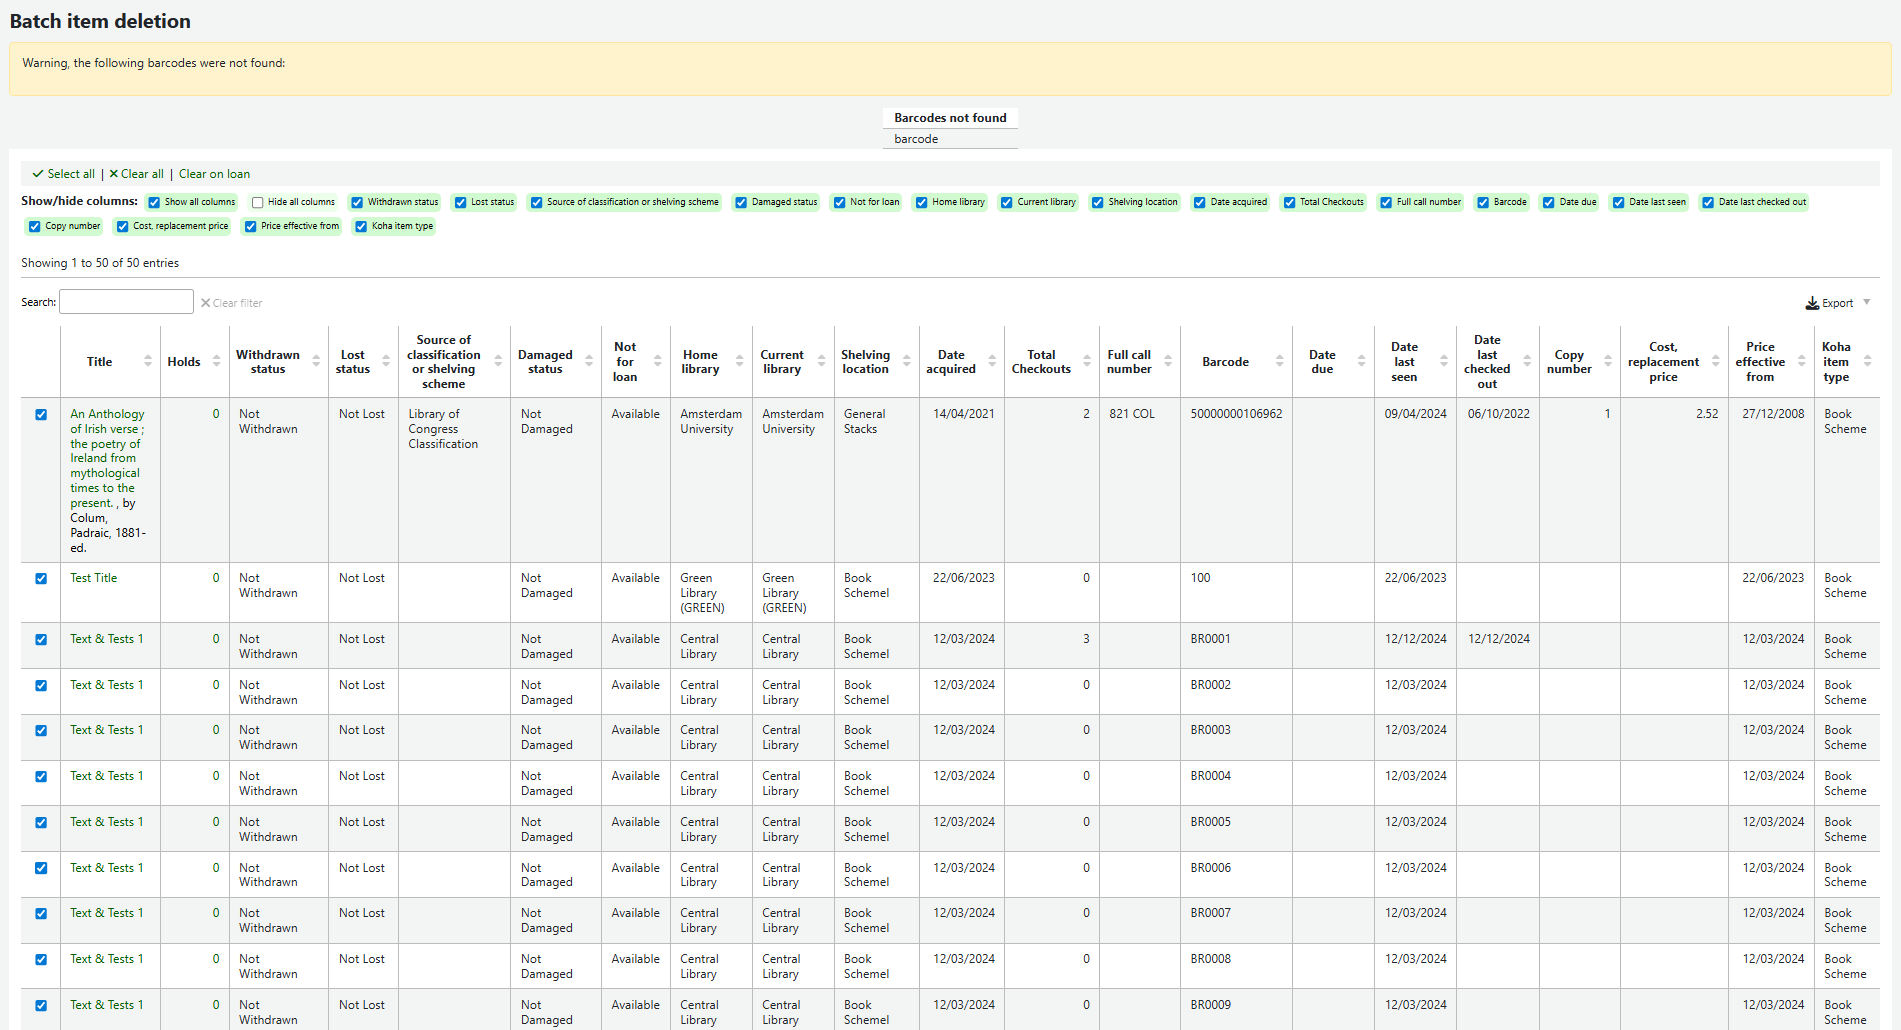Uncheck the Withdrawn status column checkbox
The width and height of the screenshot is (1901, 1030).
point(357,203)
